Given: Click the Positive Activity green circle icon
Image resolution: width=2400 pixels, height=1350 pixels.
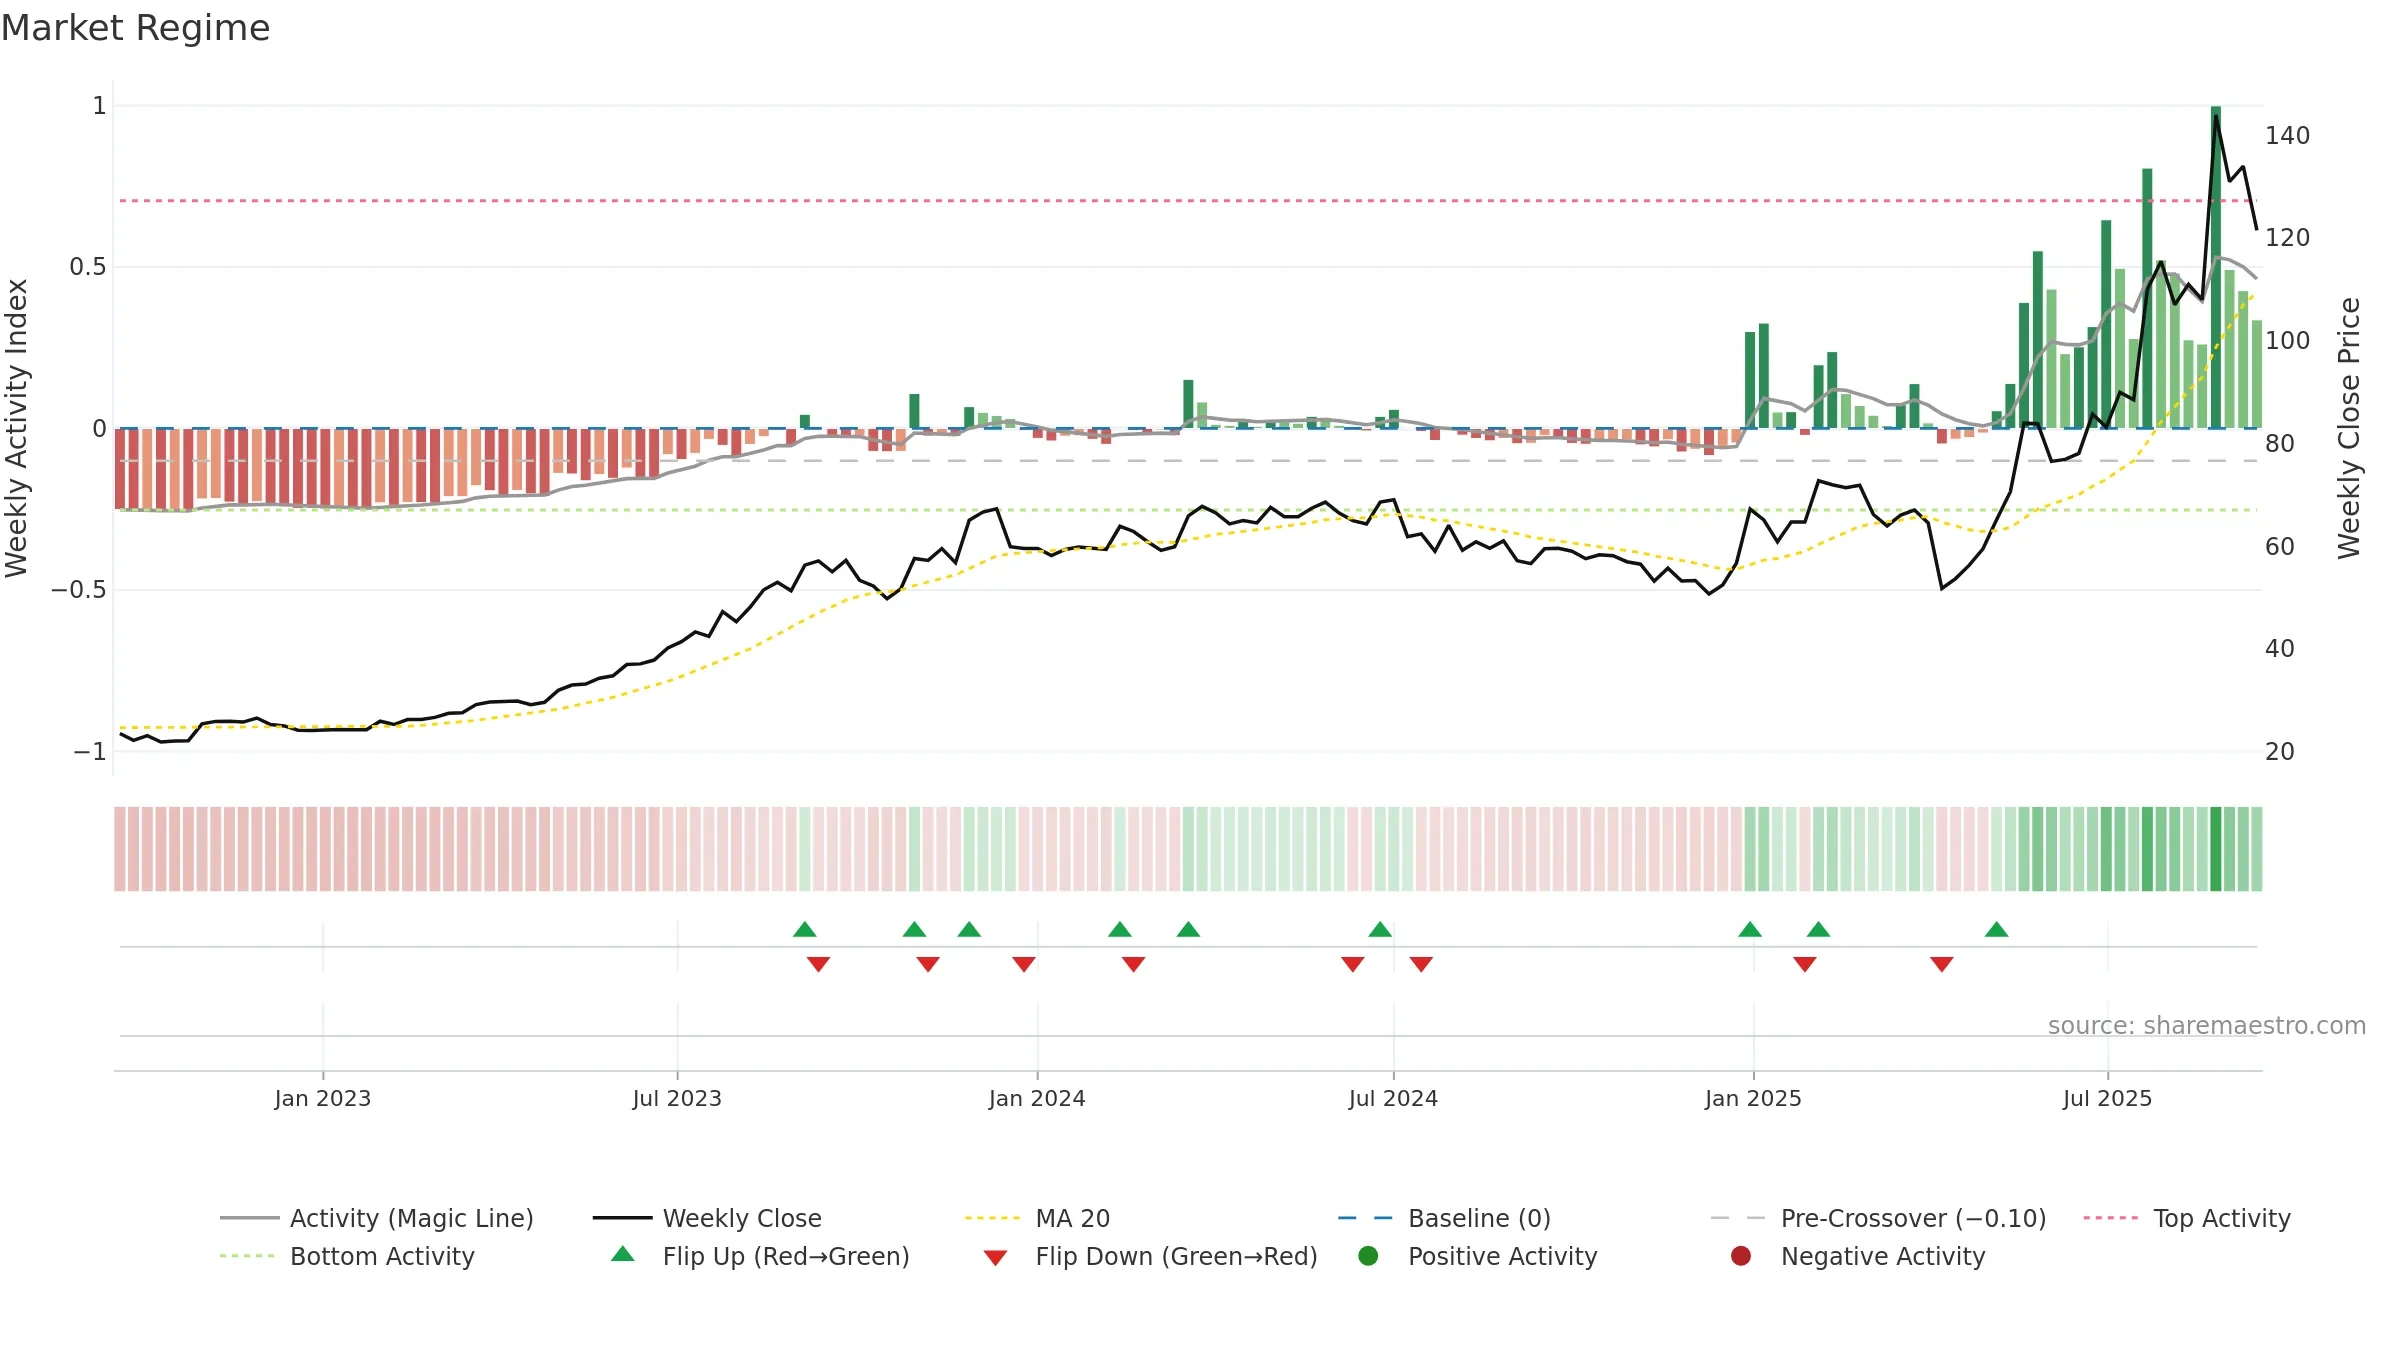Looking at the screenshot, I should click(x=1368, y=1255).
